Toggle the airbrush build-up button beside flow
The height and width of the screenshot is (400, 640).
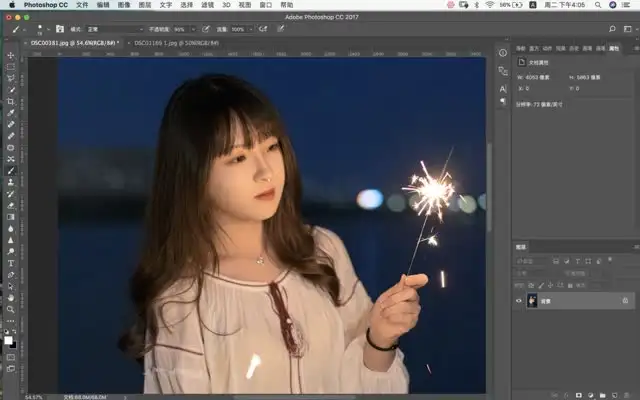point(262,29)
